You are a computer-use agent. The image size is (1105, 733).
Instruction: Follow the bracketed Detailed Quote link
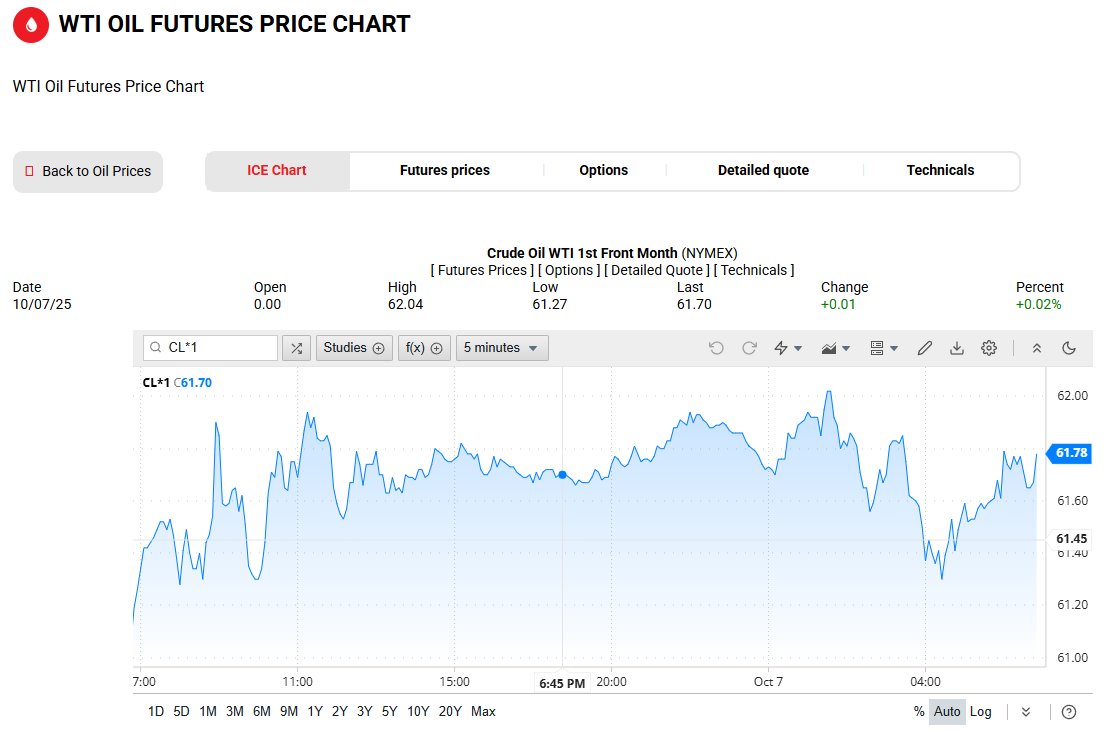click(657, 270)
